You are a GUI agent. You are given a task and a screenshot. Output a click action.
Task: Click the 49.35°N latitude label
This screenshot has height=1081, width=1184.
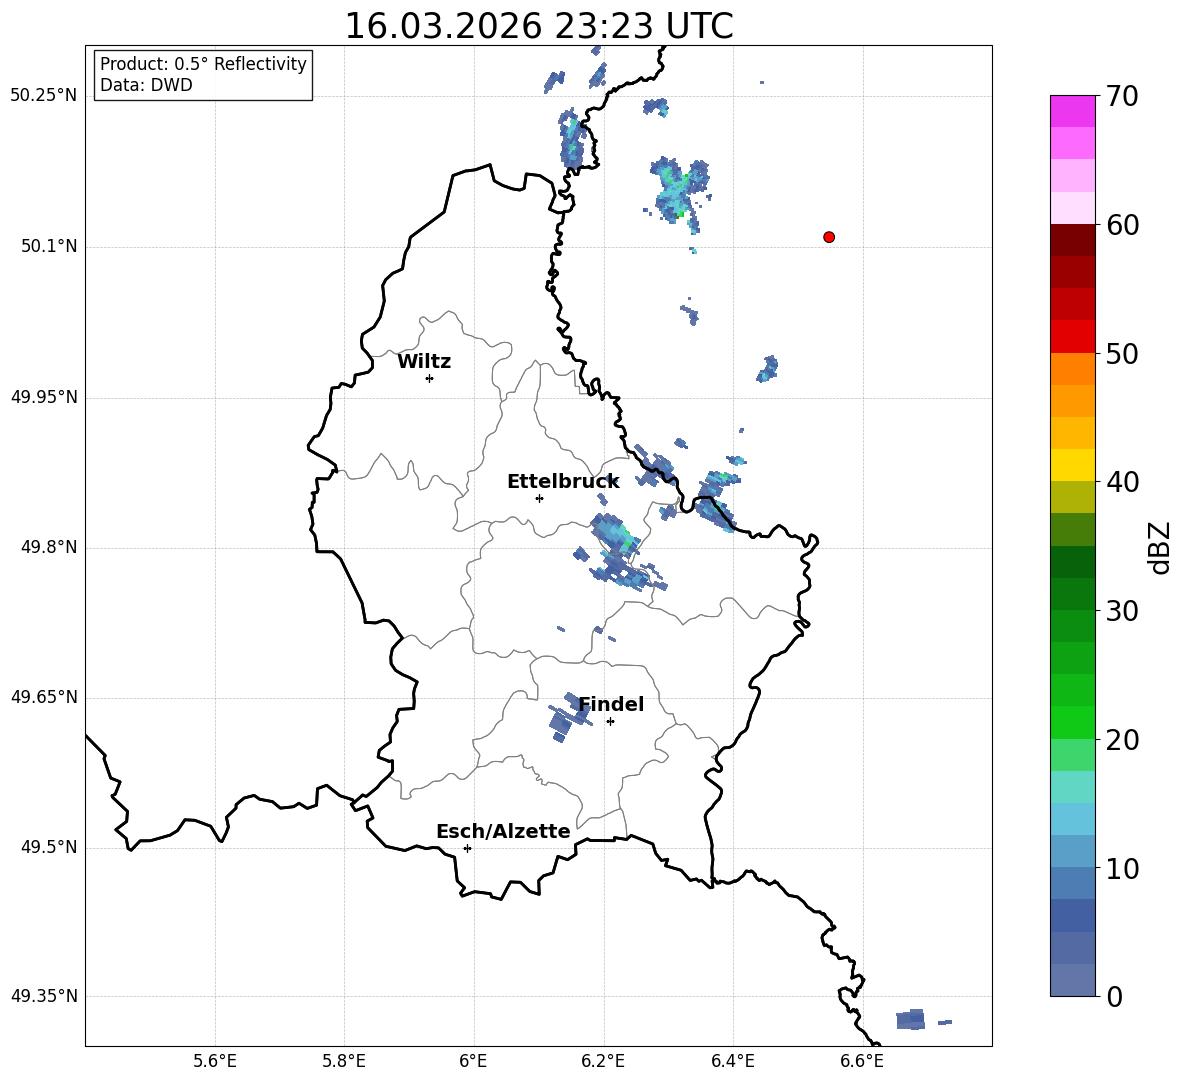coord(44,996)
